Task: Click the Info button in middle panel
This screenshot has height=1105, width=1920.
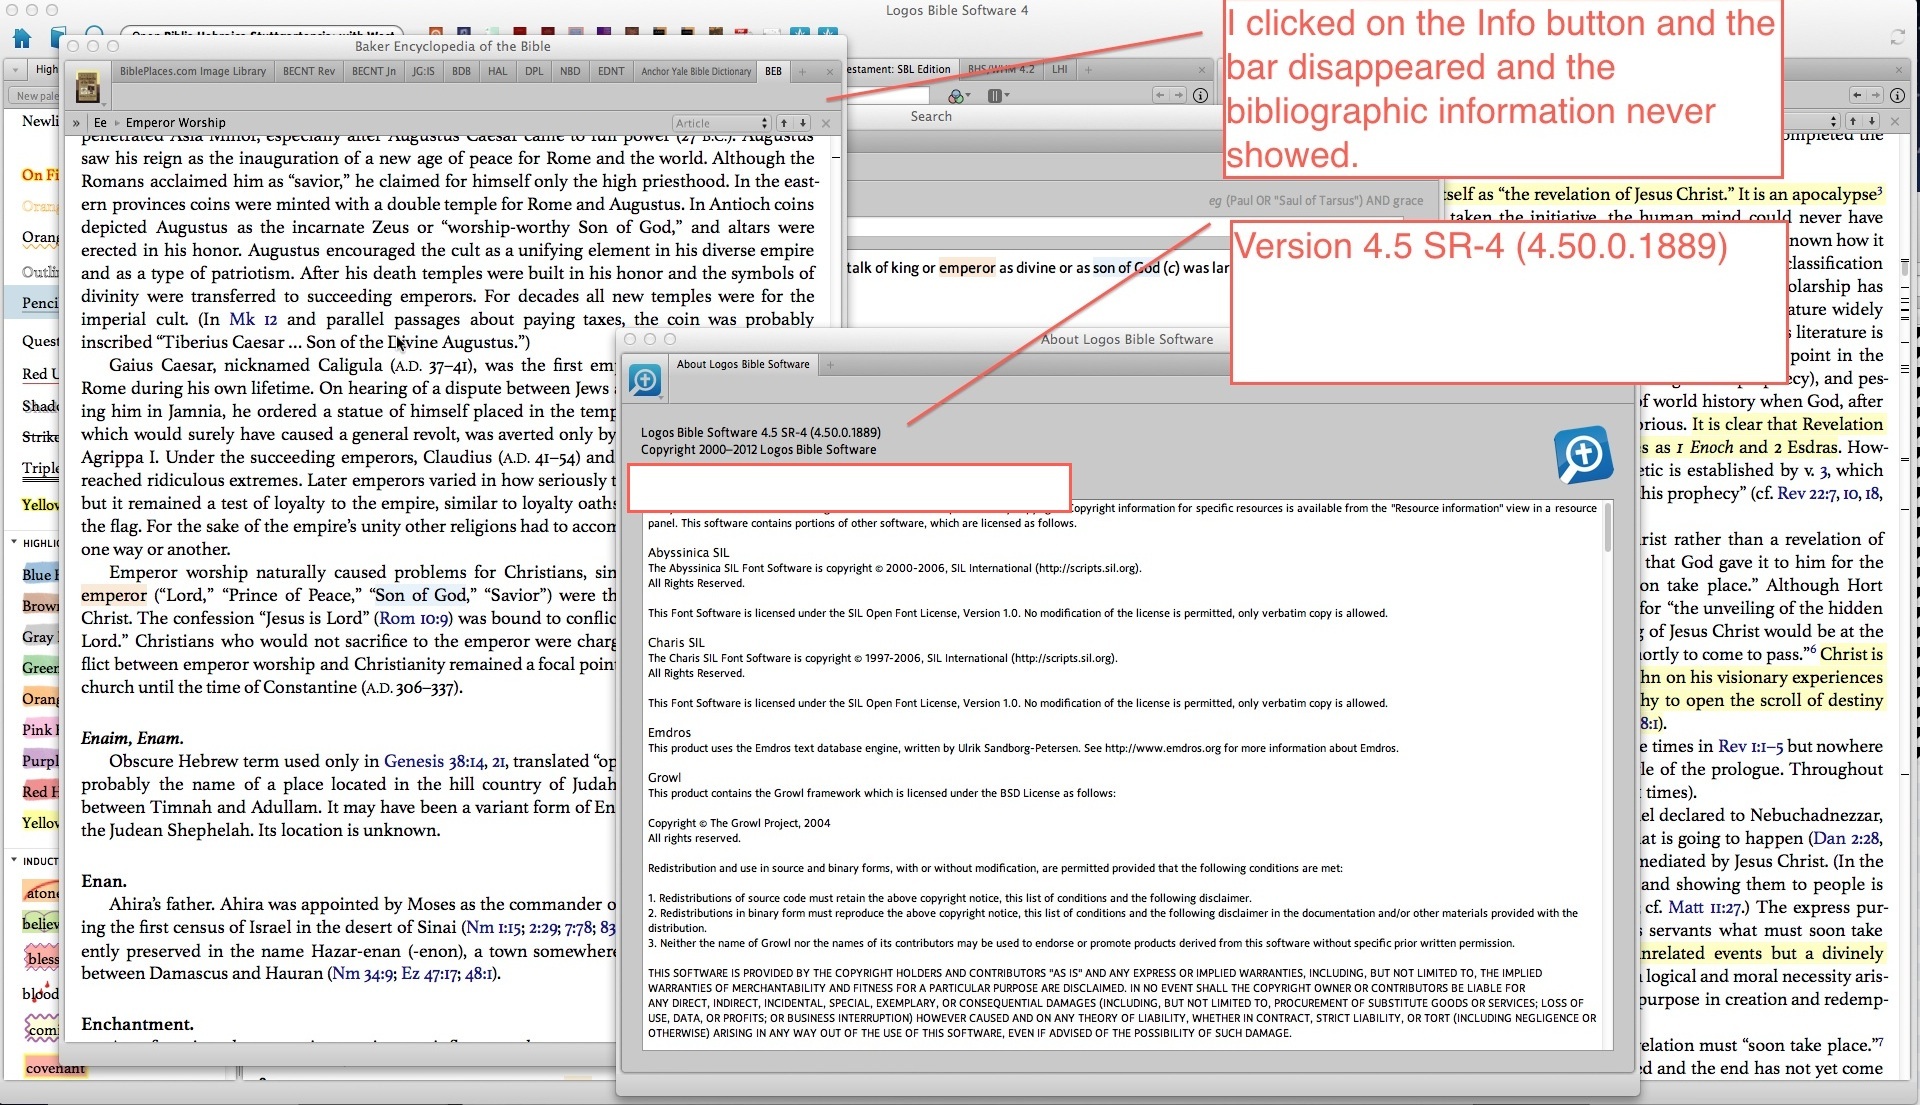Action: 1201,95
